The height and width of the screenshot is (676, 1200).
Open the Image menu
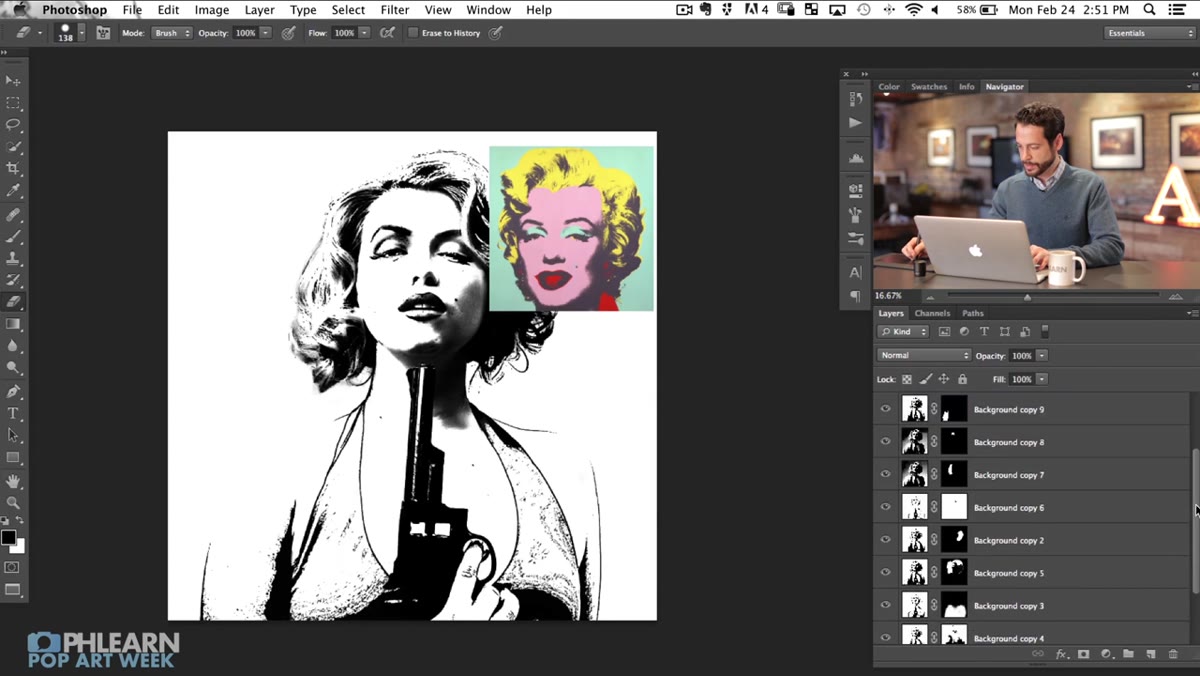211,10
